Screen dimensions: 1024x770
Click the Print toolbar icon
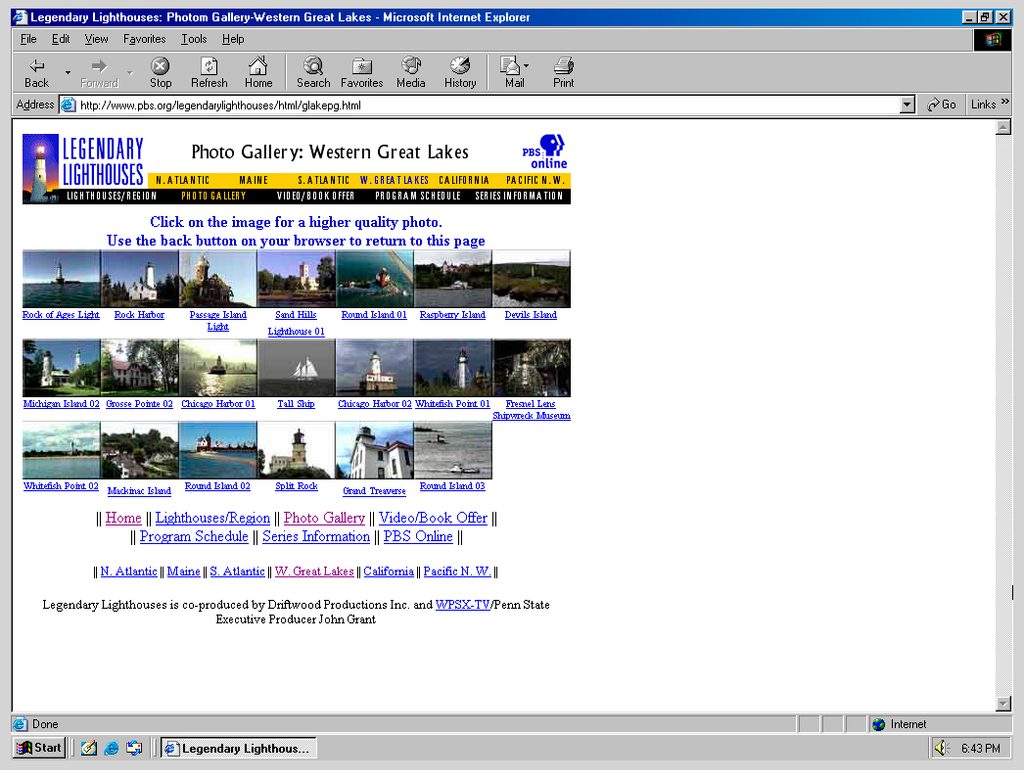click(564, 66)
